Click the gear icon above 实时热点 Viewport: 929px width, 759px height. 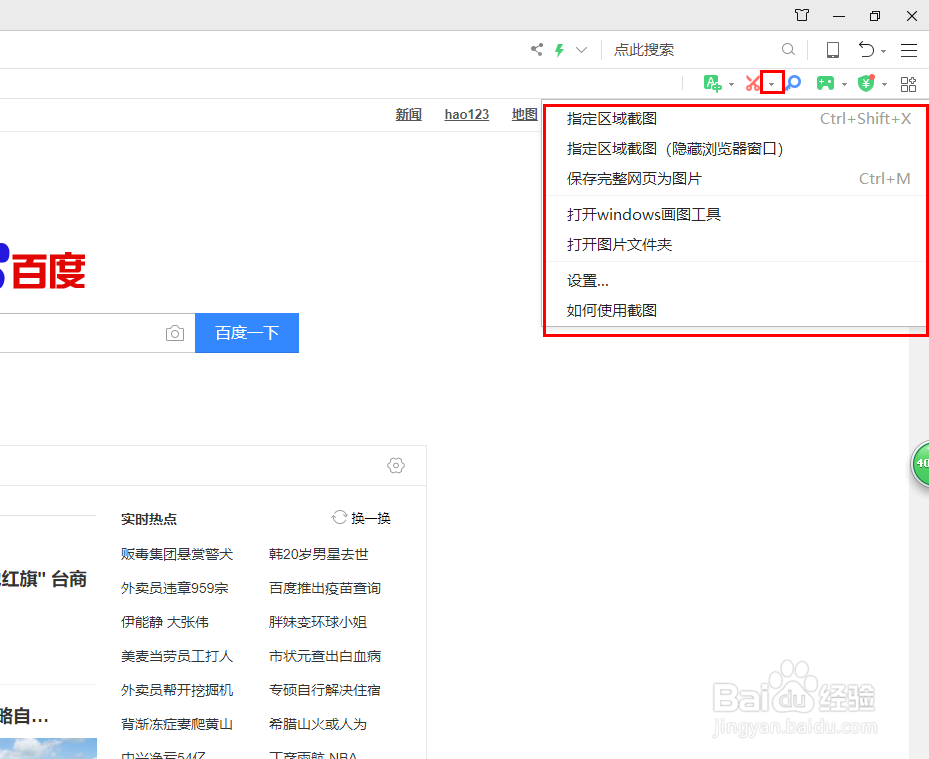click(x=395, y=465)
